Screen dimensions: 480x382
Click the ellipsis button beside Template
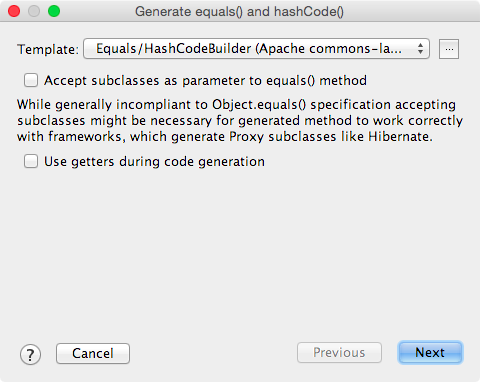[449, 49]
